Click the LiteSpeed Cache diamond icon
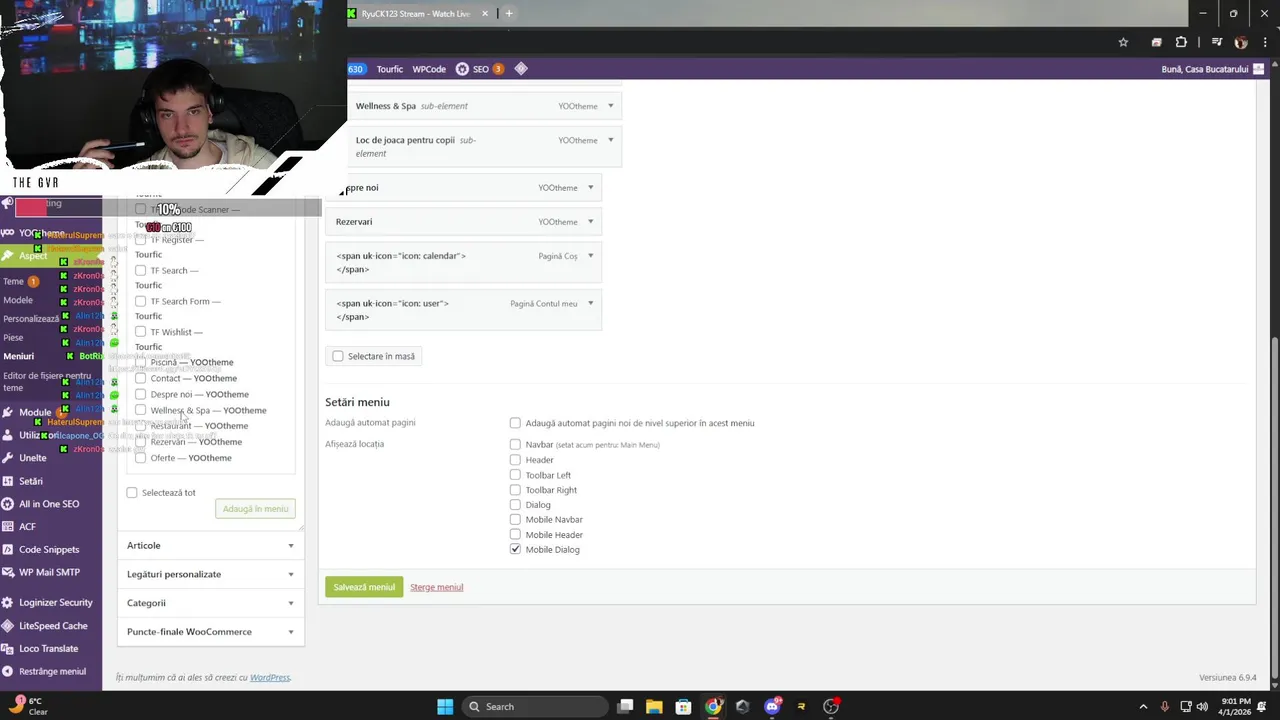 (x=8, y=626)
